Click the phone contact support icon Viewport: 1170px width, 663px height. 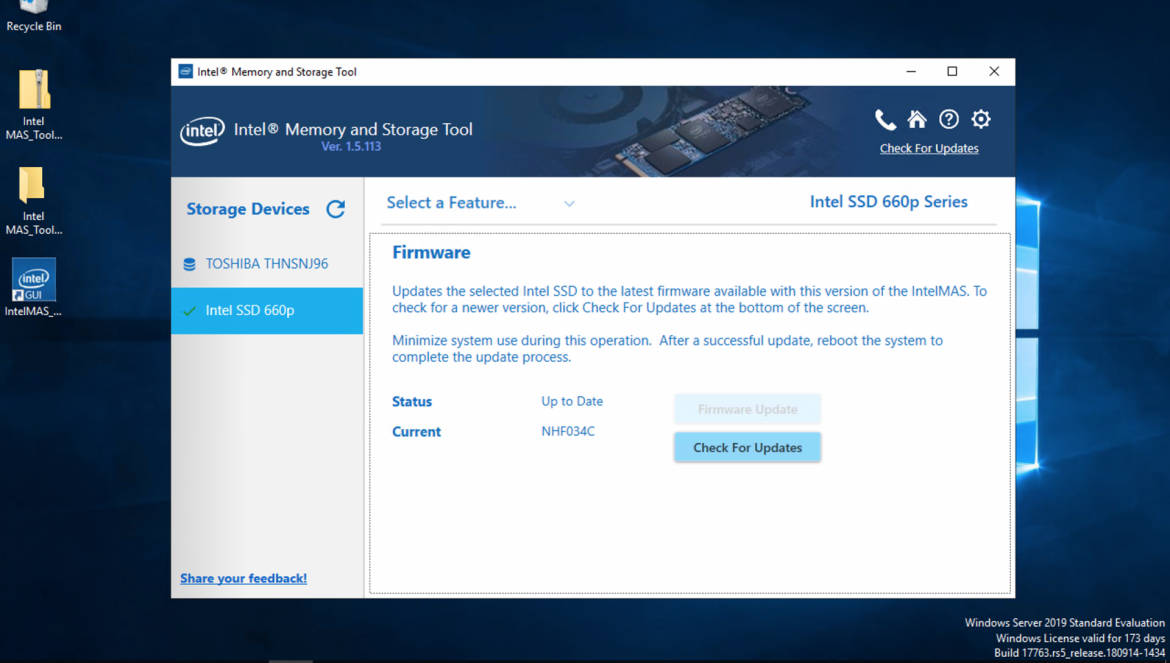[885, 119]
